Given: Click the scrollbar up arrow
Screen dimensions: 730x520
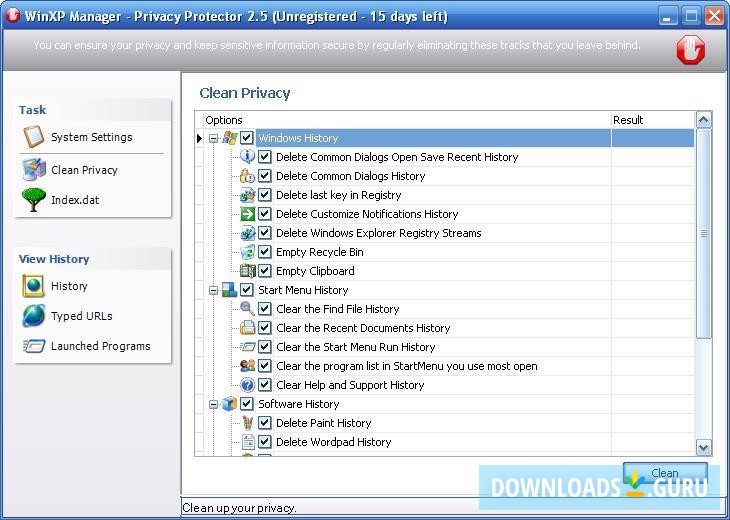Looking at the screenshot, I should pos(703,120).
